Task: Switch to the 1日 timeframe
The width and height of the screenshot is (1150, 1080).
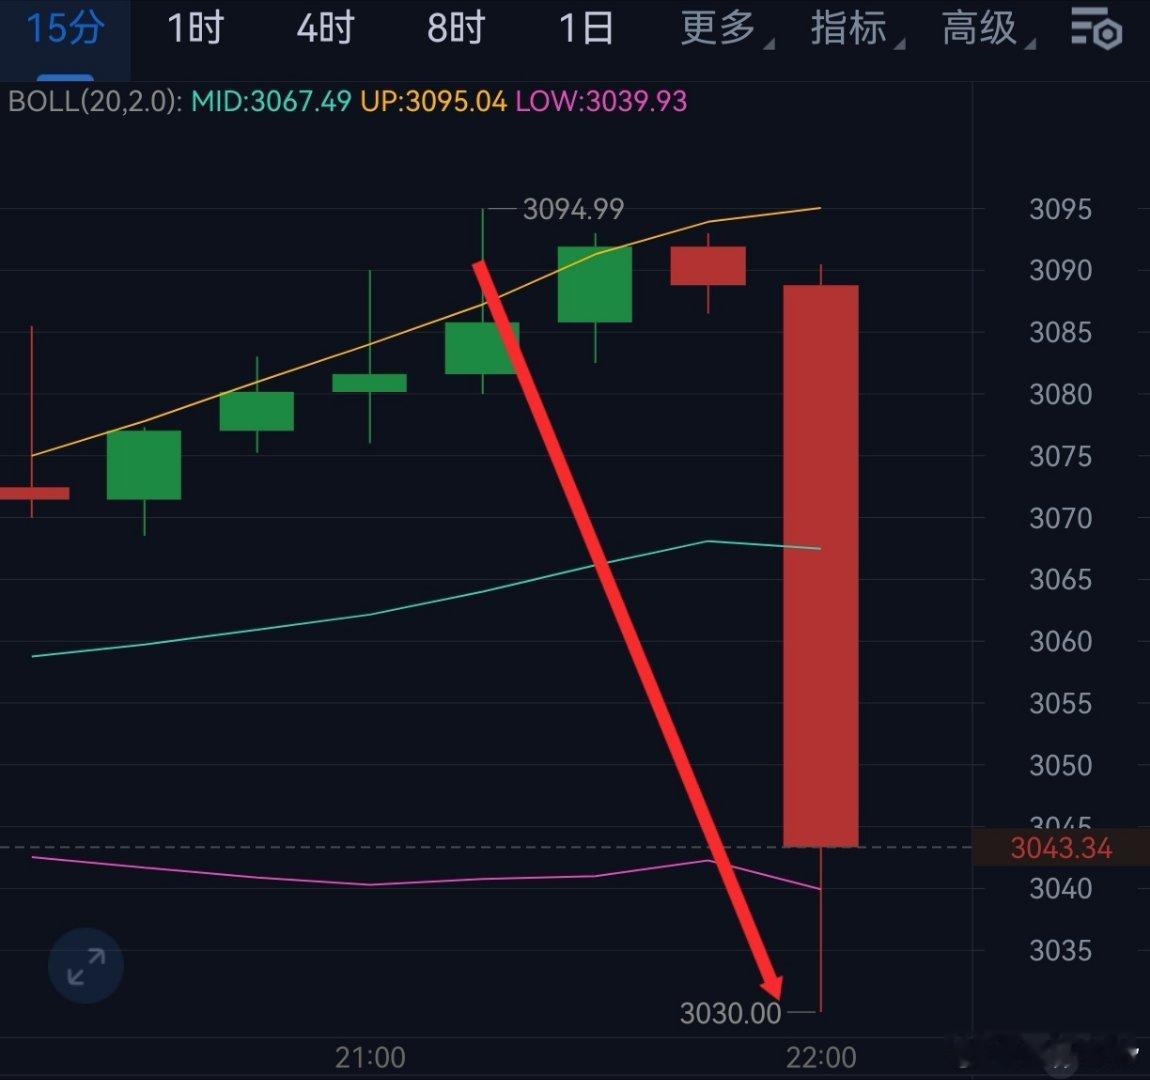Action: pos(585,29)
